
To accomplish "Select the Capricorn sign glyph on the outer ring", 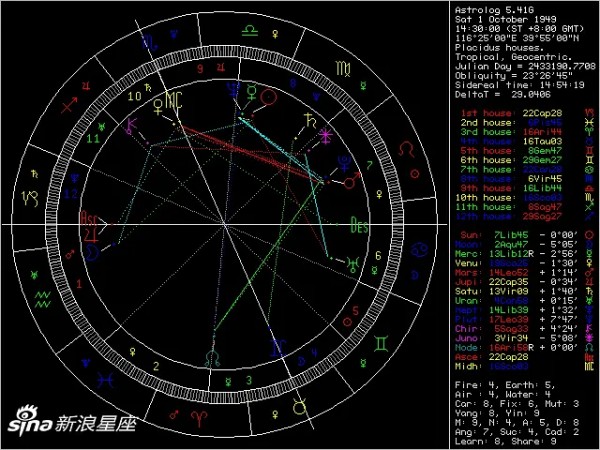I will (x=30, y=198).
